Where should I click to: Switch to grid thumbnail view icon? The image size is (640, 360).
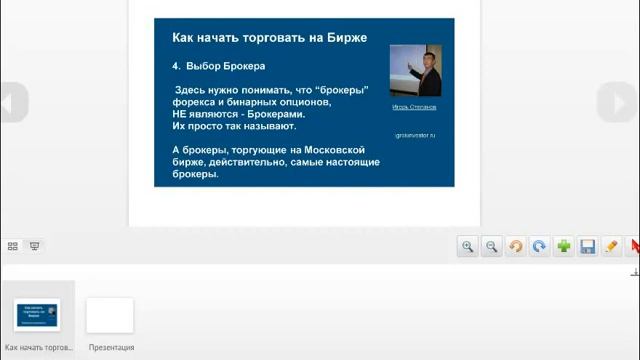(13, 246)
